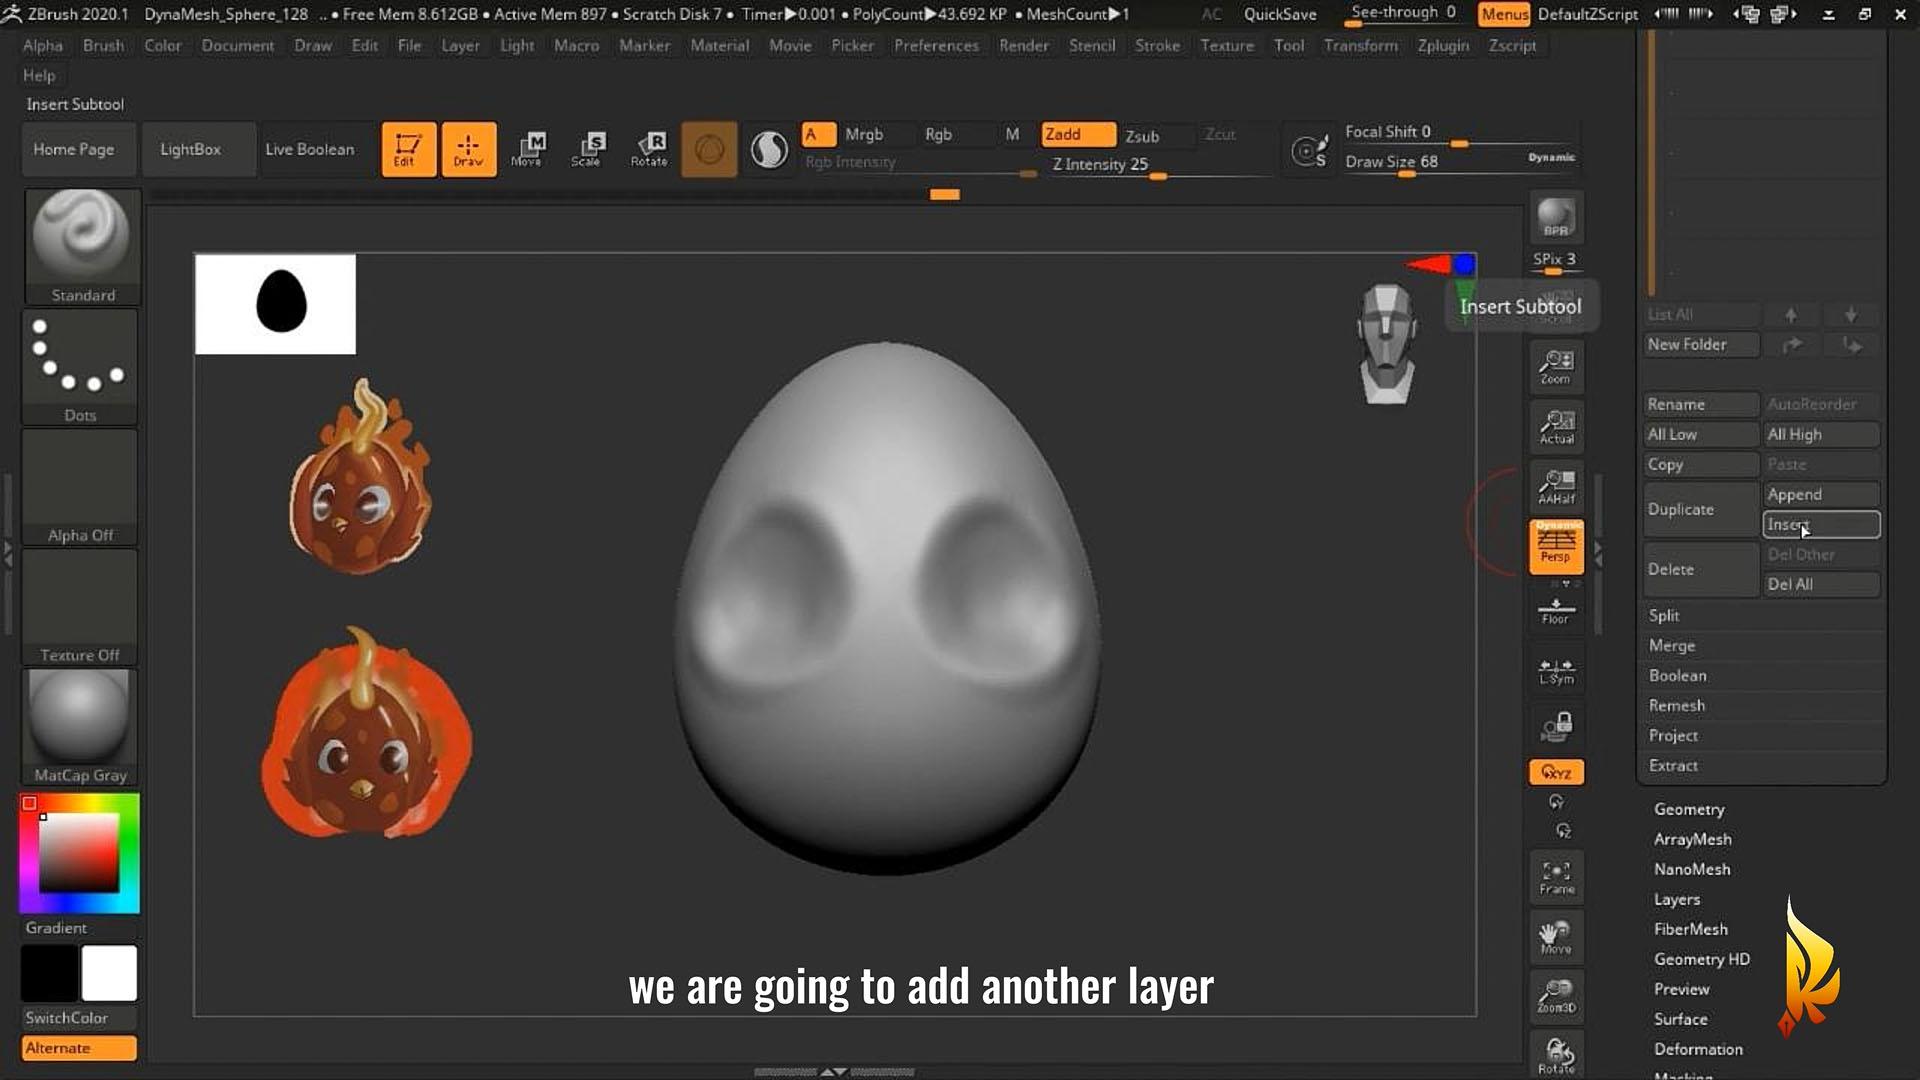
Task: Toggle Live Boolean mode
Action: coord(310,149)
